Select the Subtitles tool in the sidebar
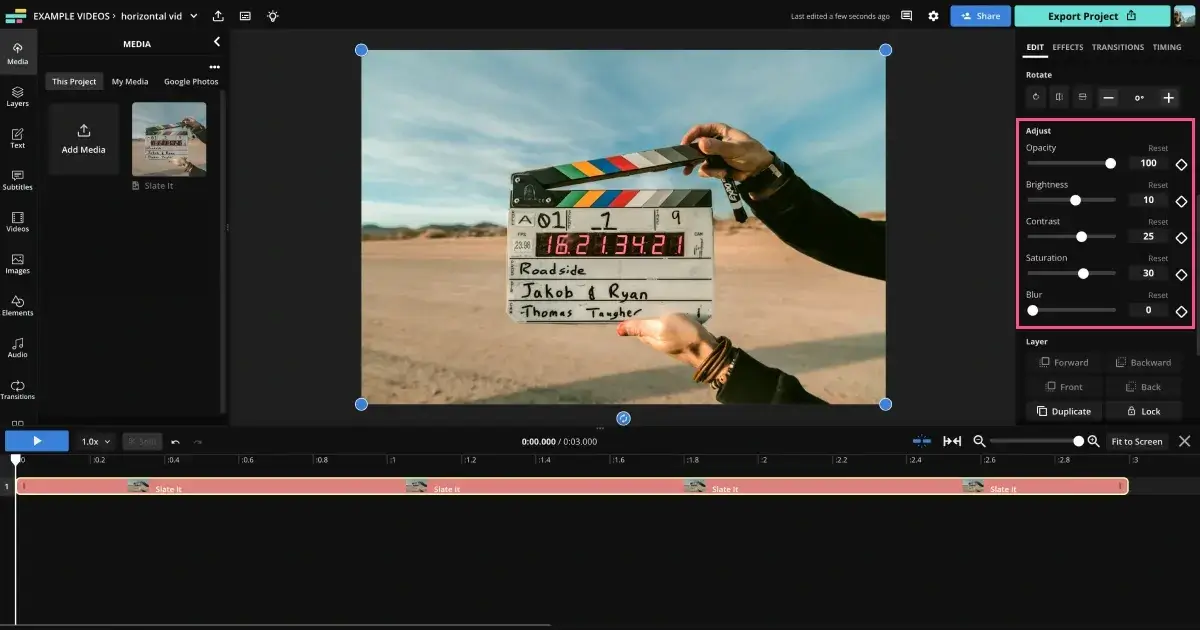This screenshot has width=1200, height=630. click(17, 181)
